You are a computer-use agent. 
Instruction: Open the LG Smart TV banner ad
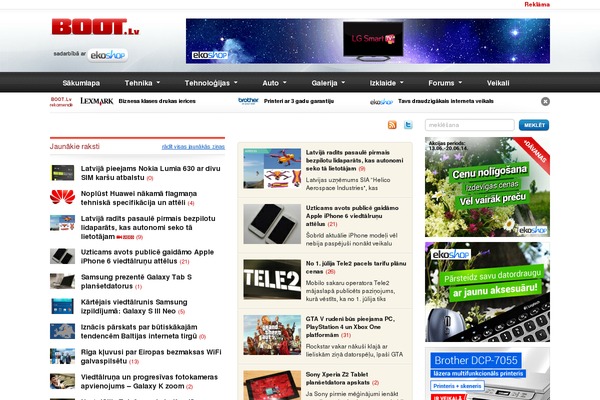point(368,41)
